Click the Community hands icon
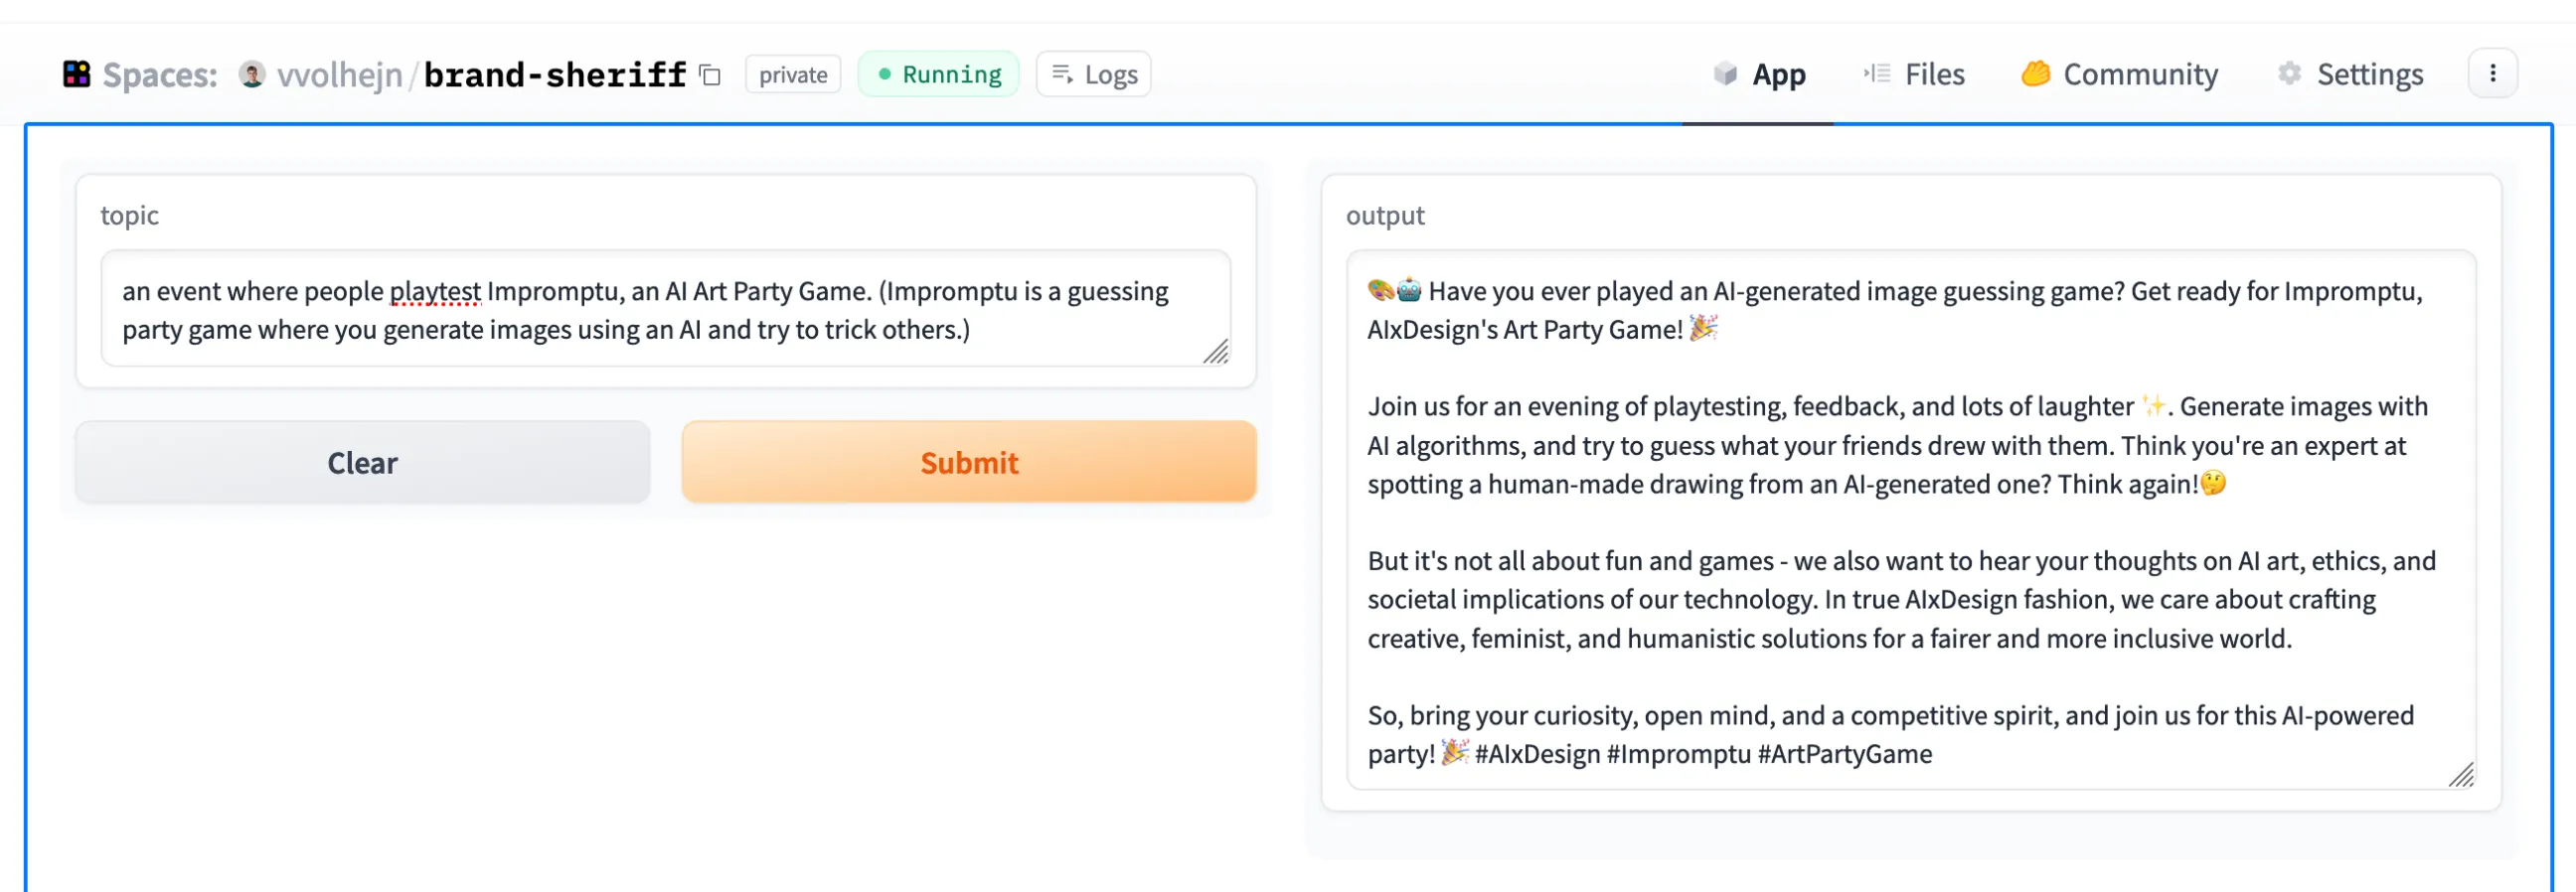Image resolution: width=2576 pixels, height=892 pixels. pyautogui.click(x=2035, y=74)
